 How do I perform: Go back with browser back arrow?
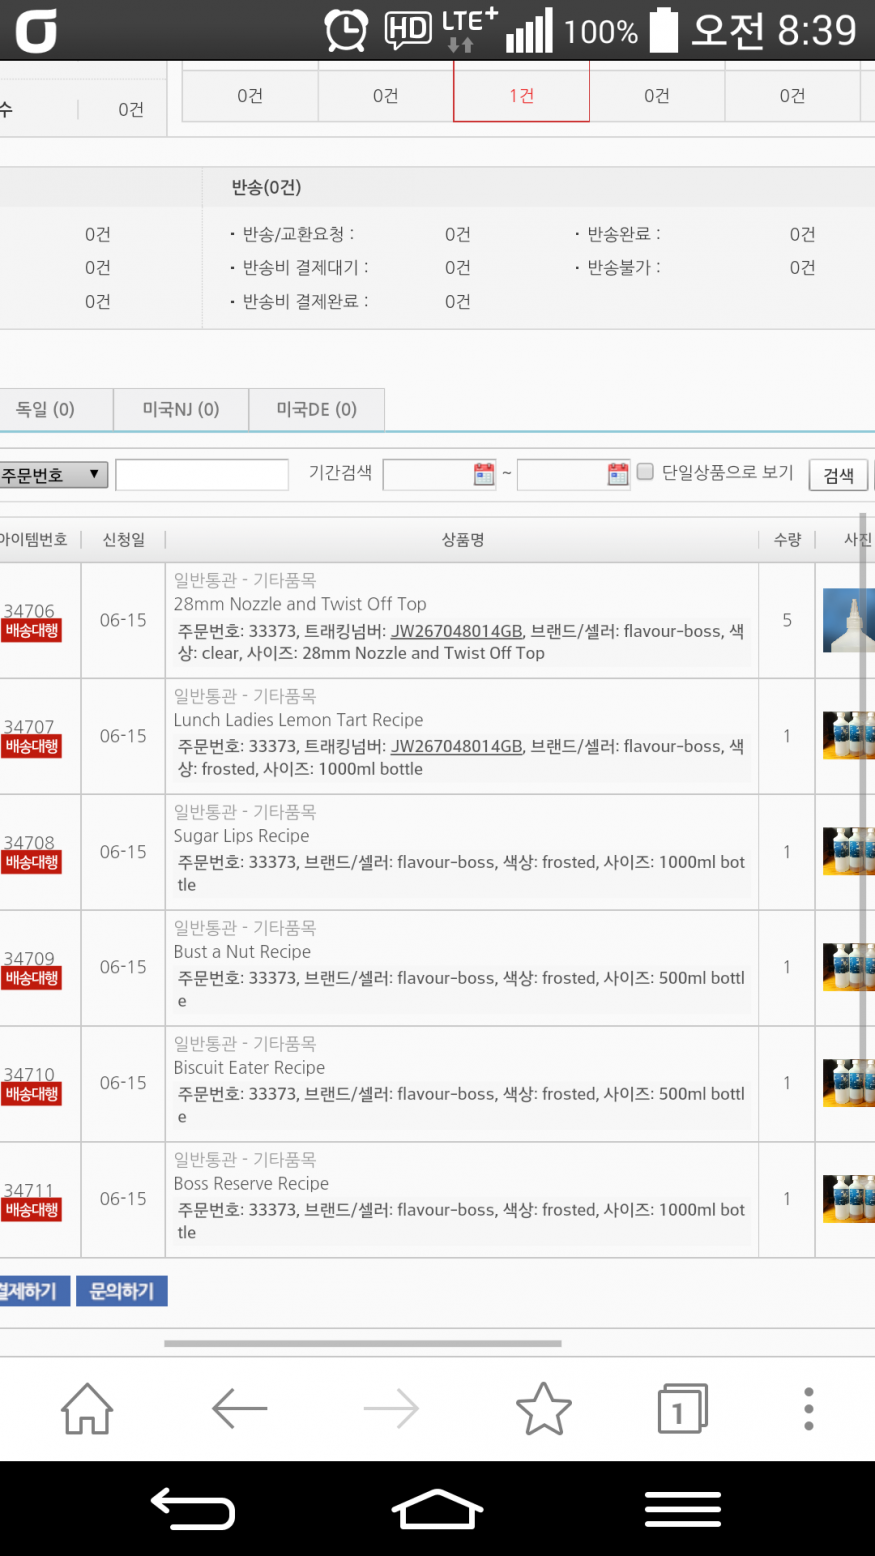pyautogui.click(x=239, y=1409)
